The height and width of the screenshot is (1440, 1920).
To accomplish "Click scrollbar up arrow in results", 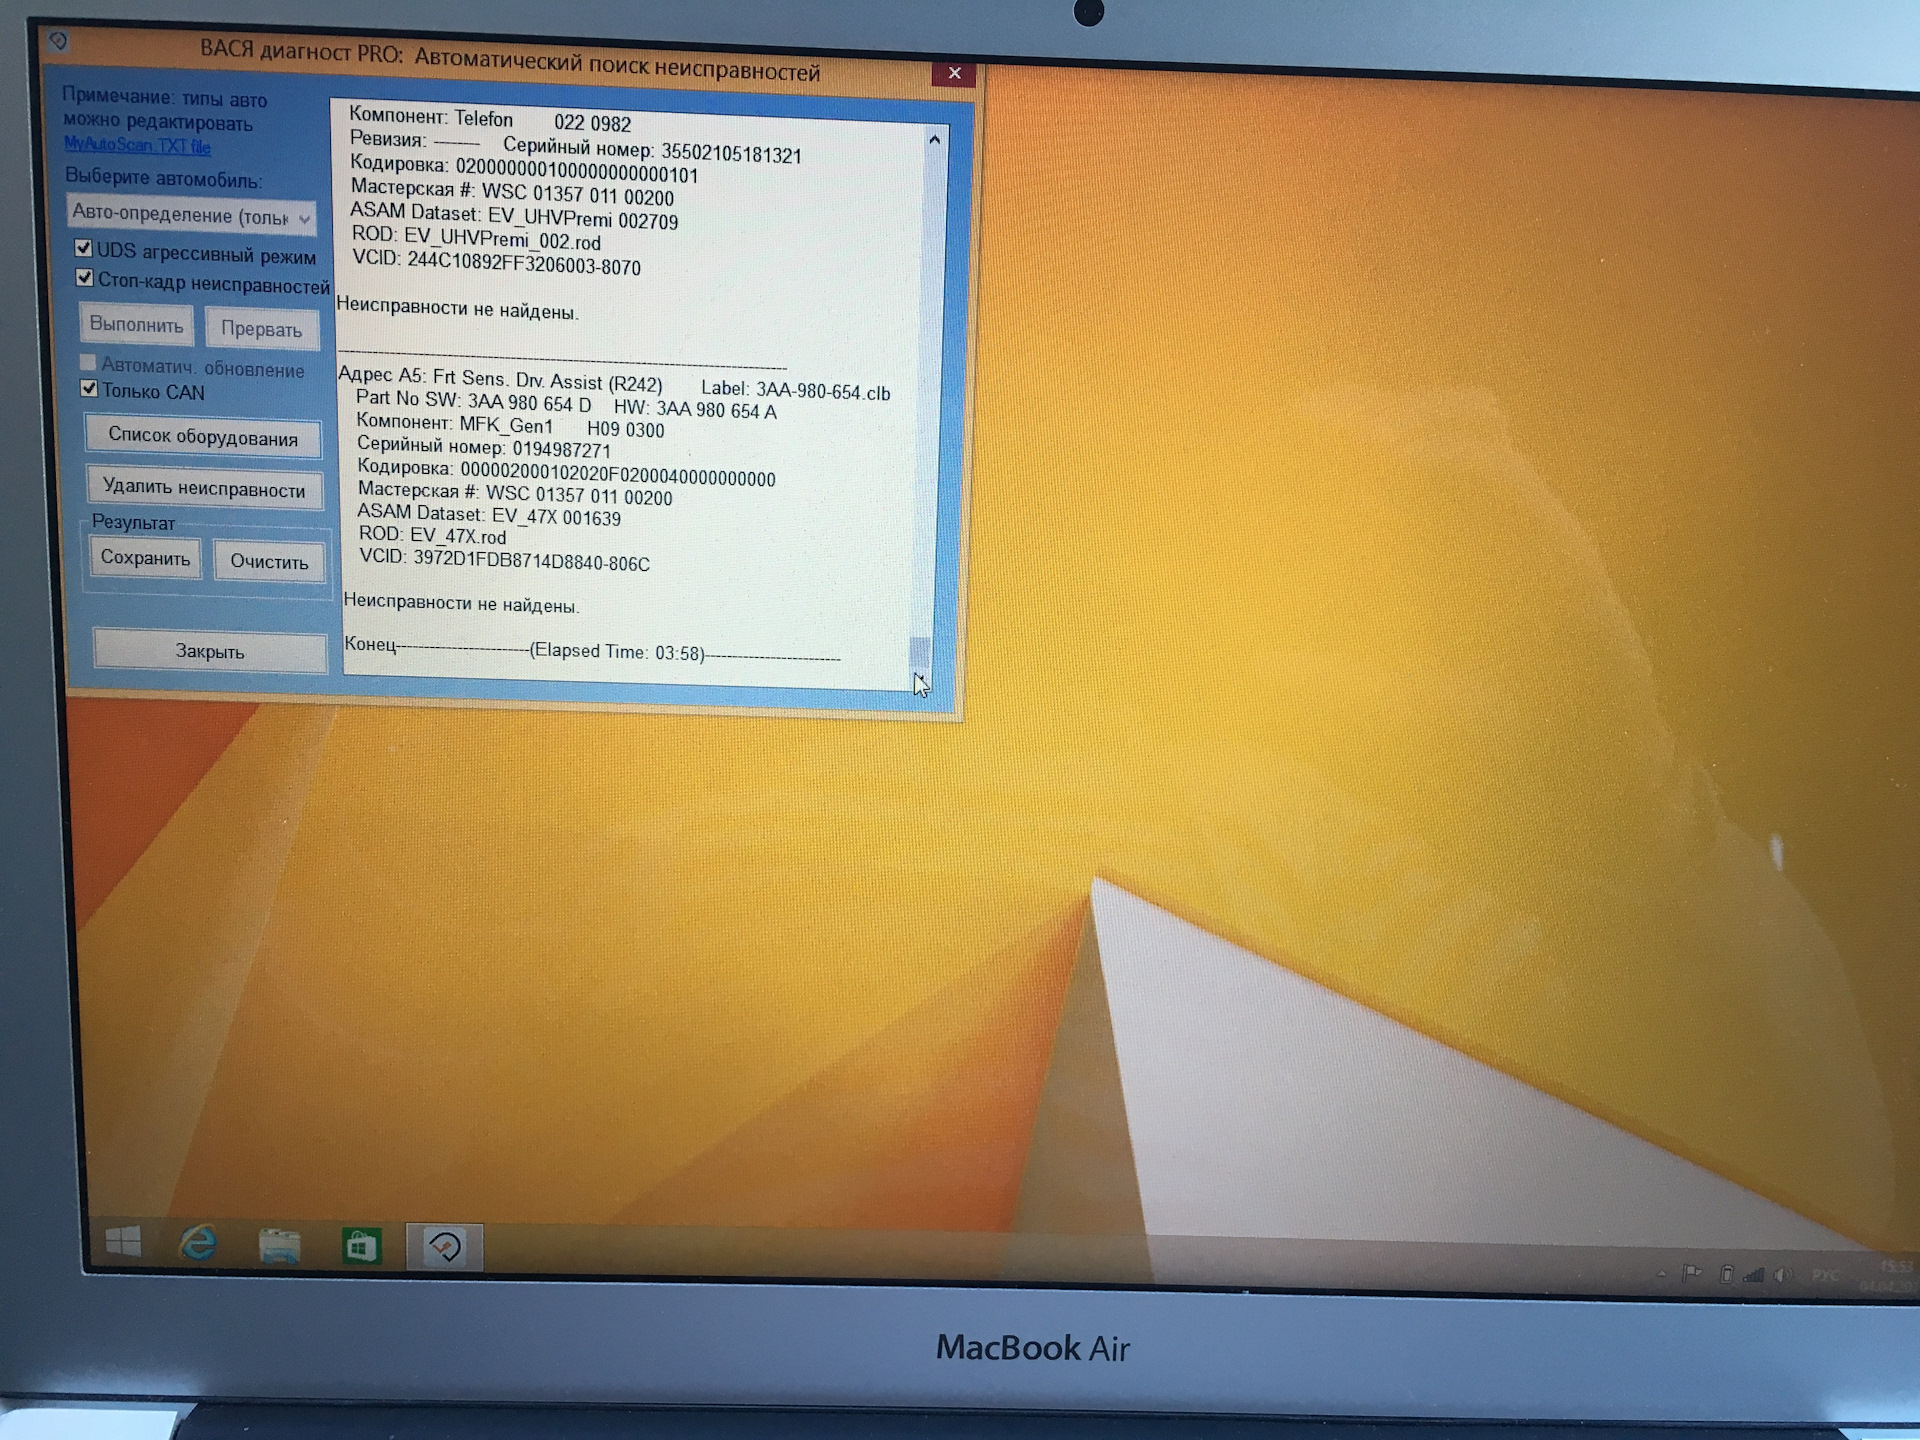I will (934, 140).
